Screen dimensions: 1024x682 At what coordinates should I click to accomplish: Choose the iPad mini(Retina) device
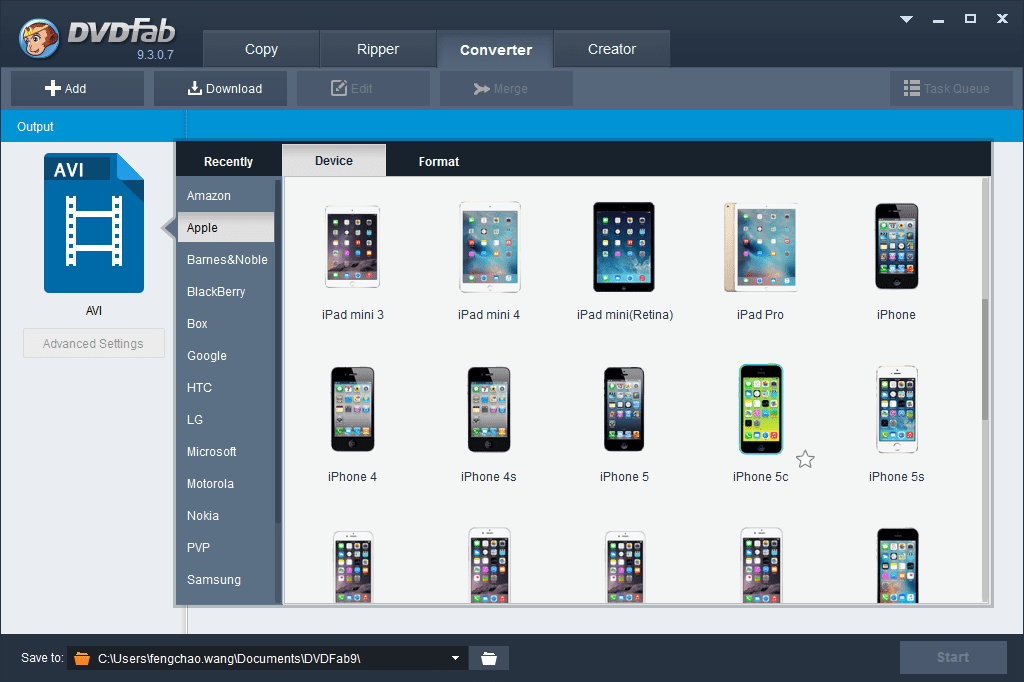point(625,262)
